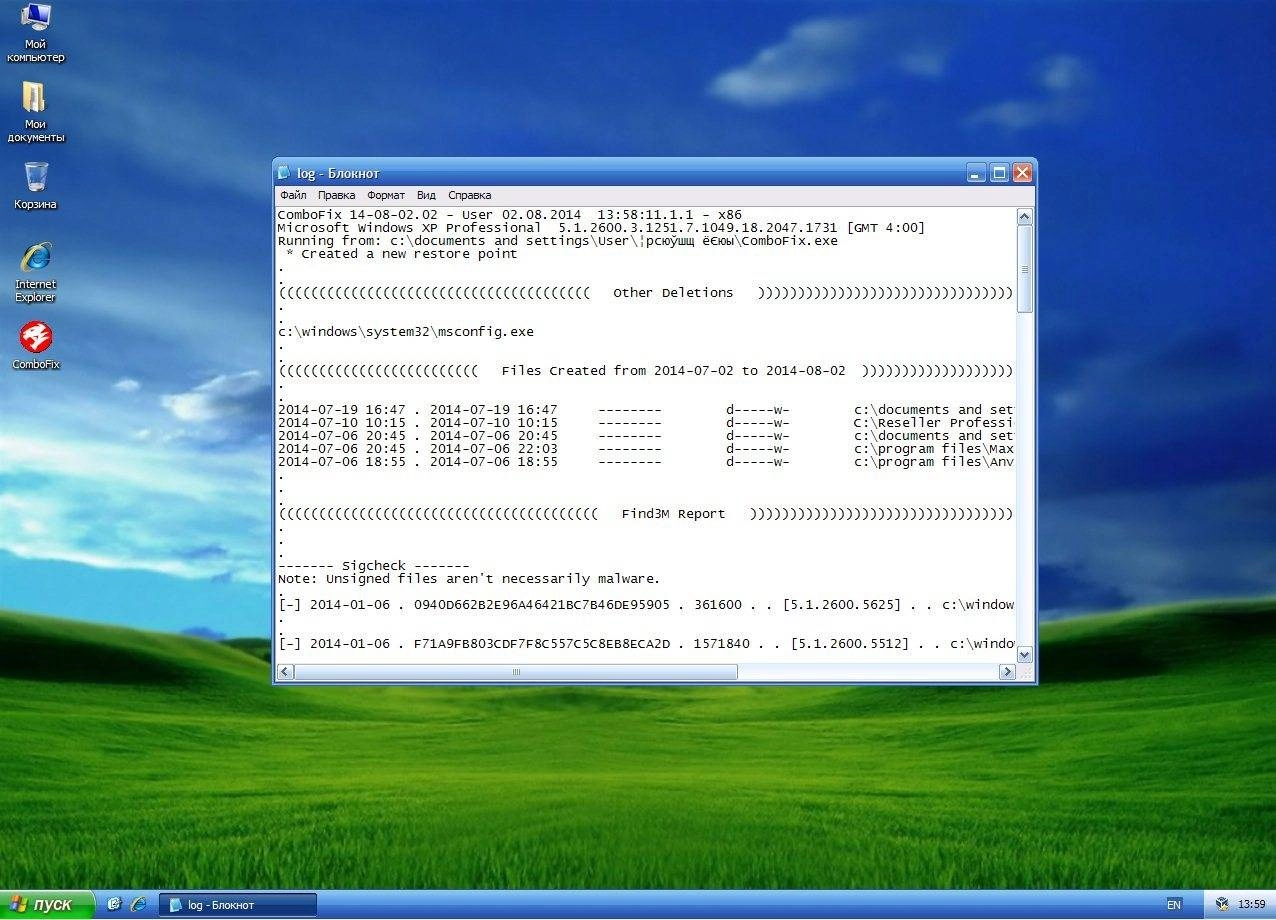Click the '------- Sigcheck -------' line
The width and height of the screenshot is (1276, 920).
[374, 566]
